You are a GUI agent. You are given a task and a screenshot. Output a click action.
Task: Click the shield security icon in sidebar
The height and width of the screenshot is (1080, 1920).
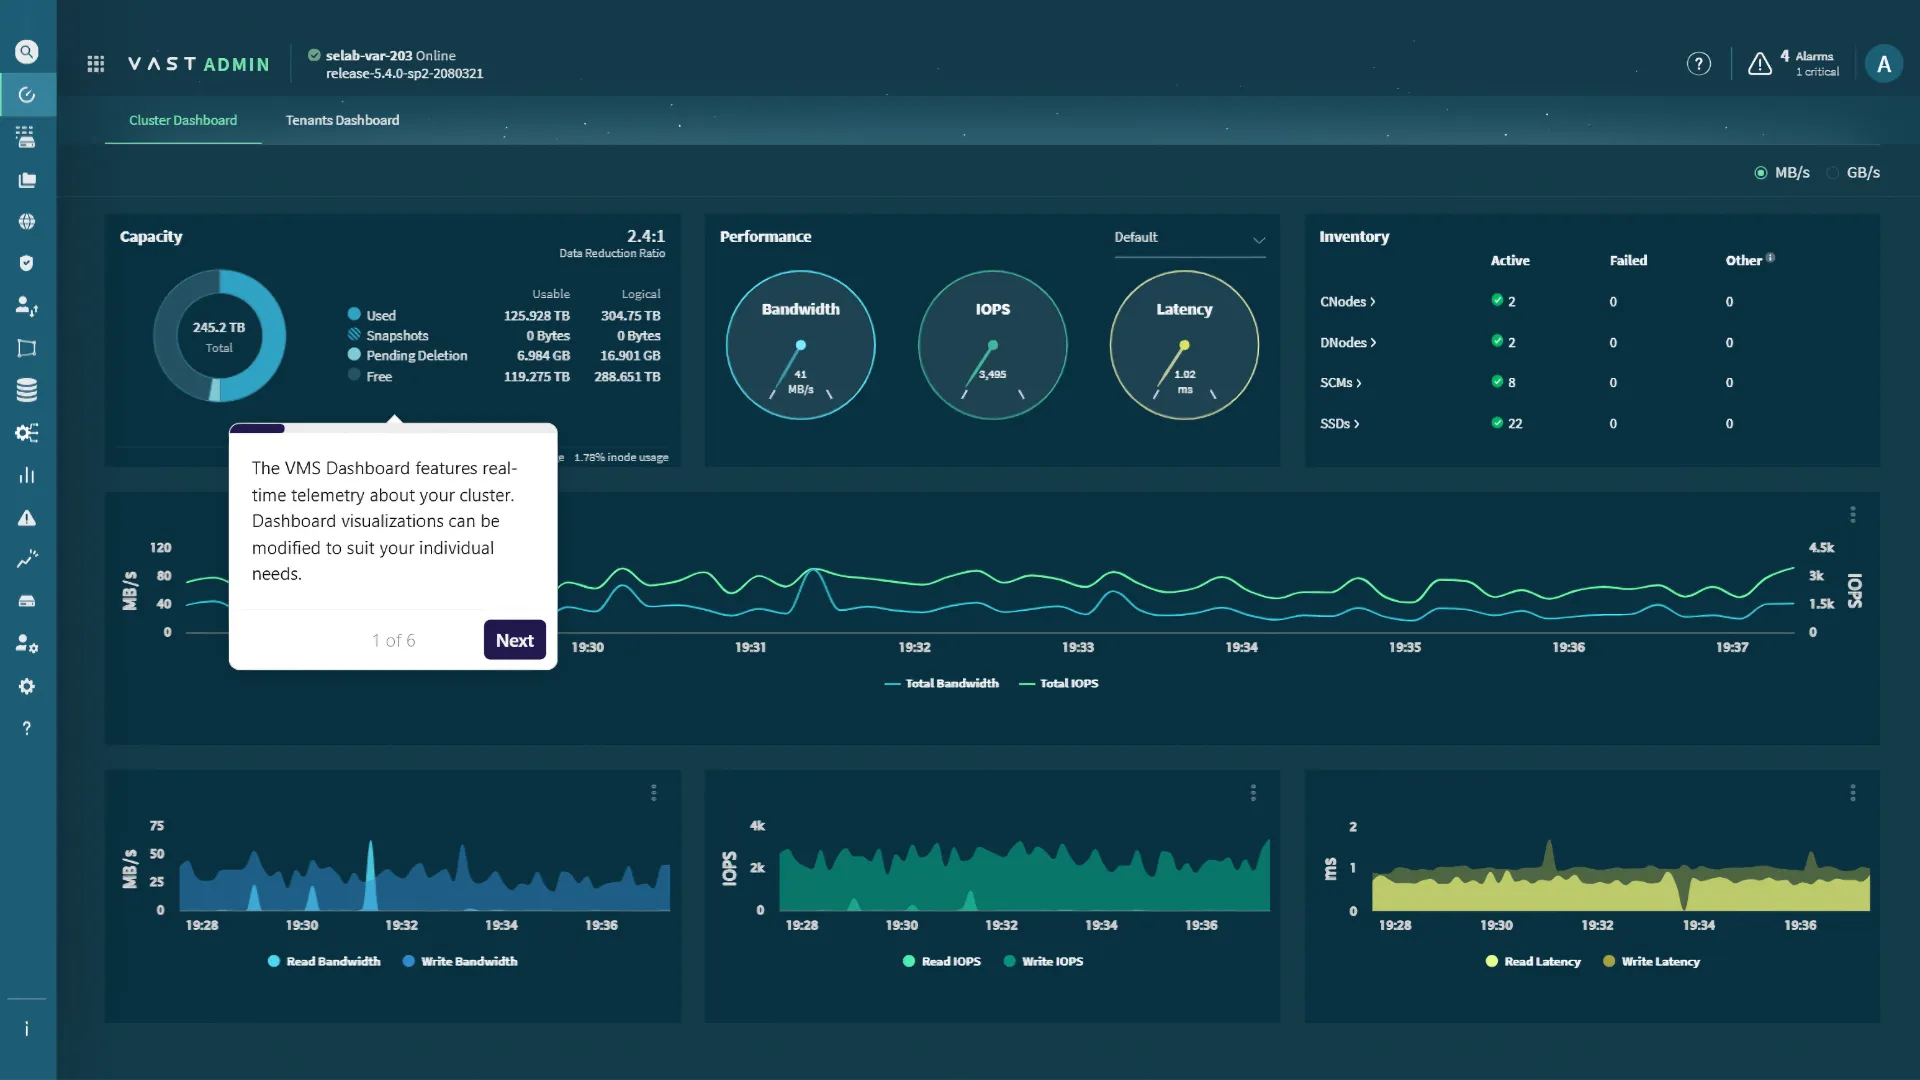click(x=27, y=263)
